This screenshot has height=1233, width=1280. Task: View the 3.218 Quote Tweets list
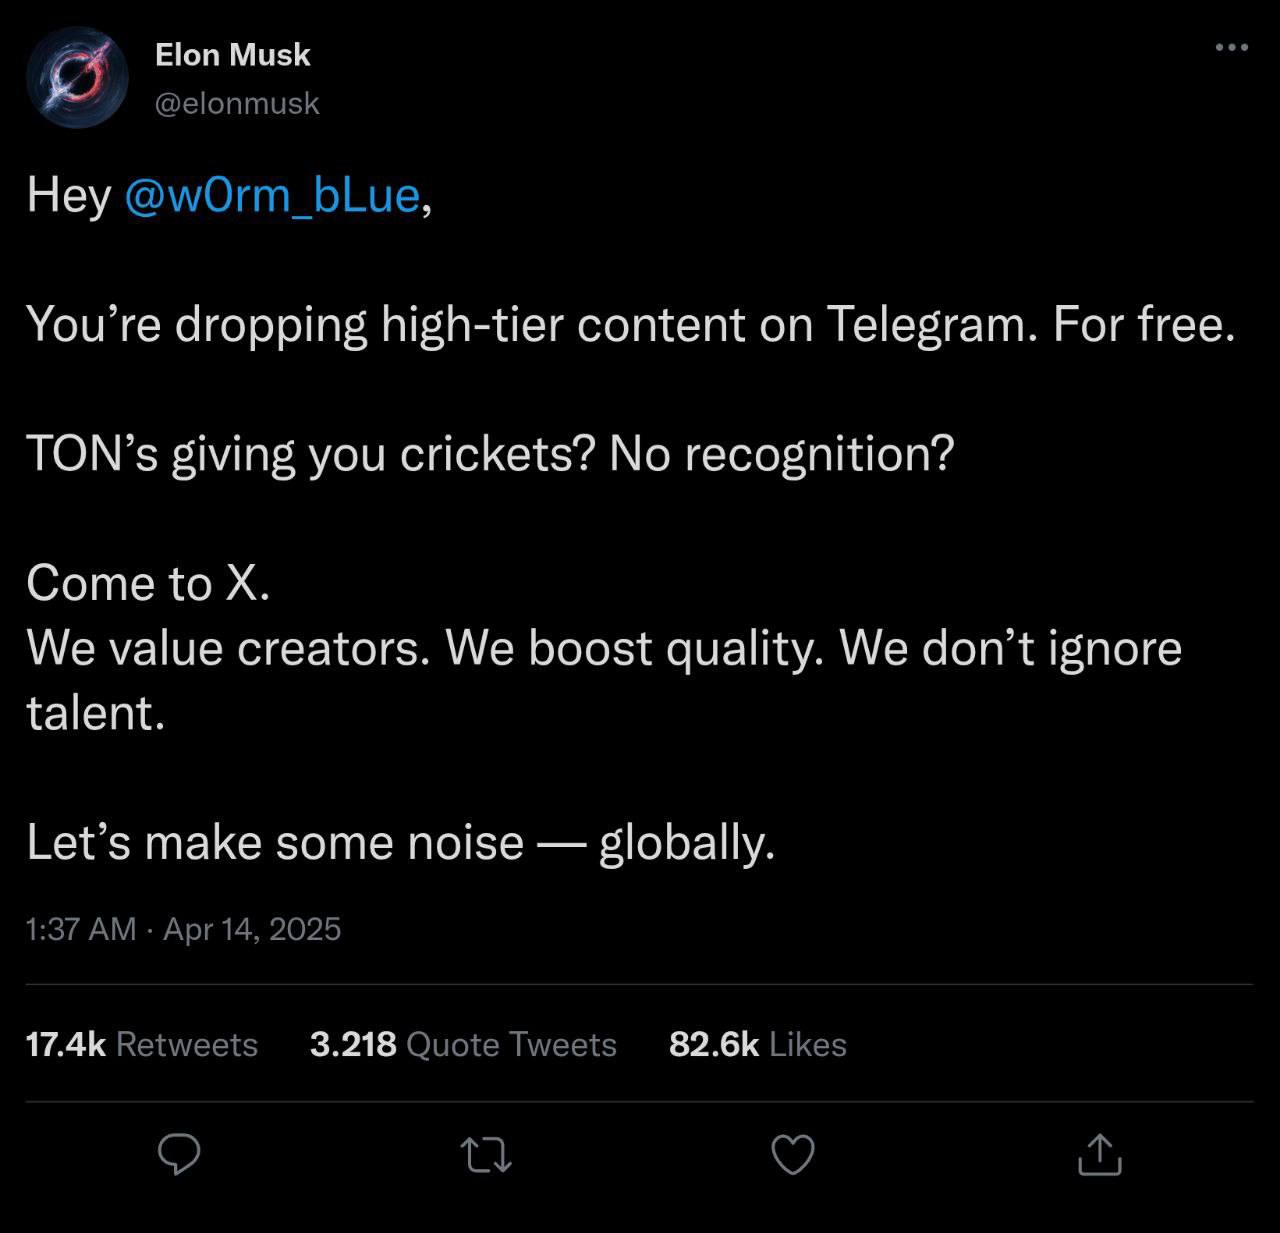click(463, 1044)
